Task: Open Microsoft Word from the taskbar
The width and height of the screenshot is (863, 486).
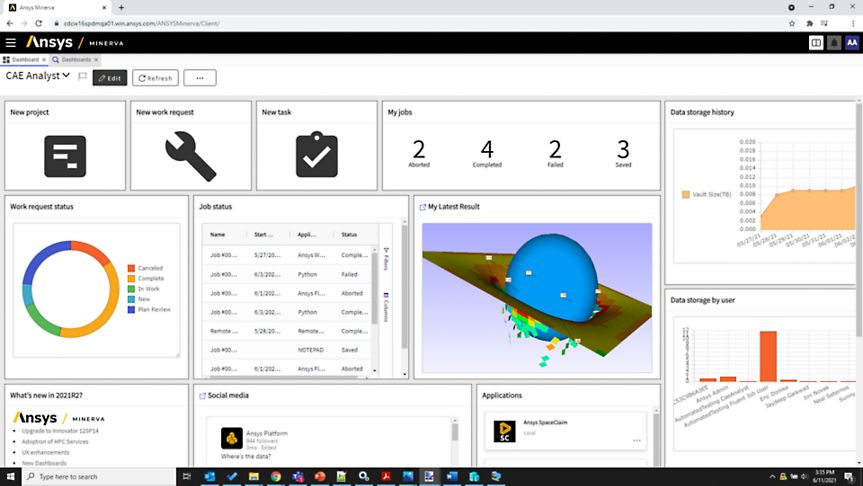Action: (452, 477)
